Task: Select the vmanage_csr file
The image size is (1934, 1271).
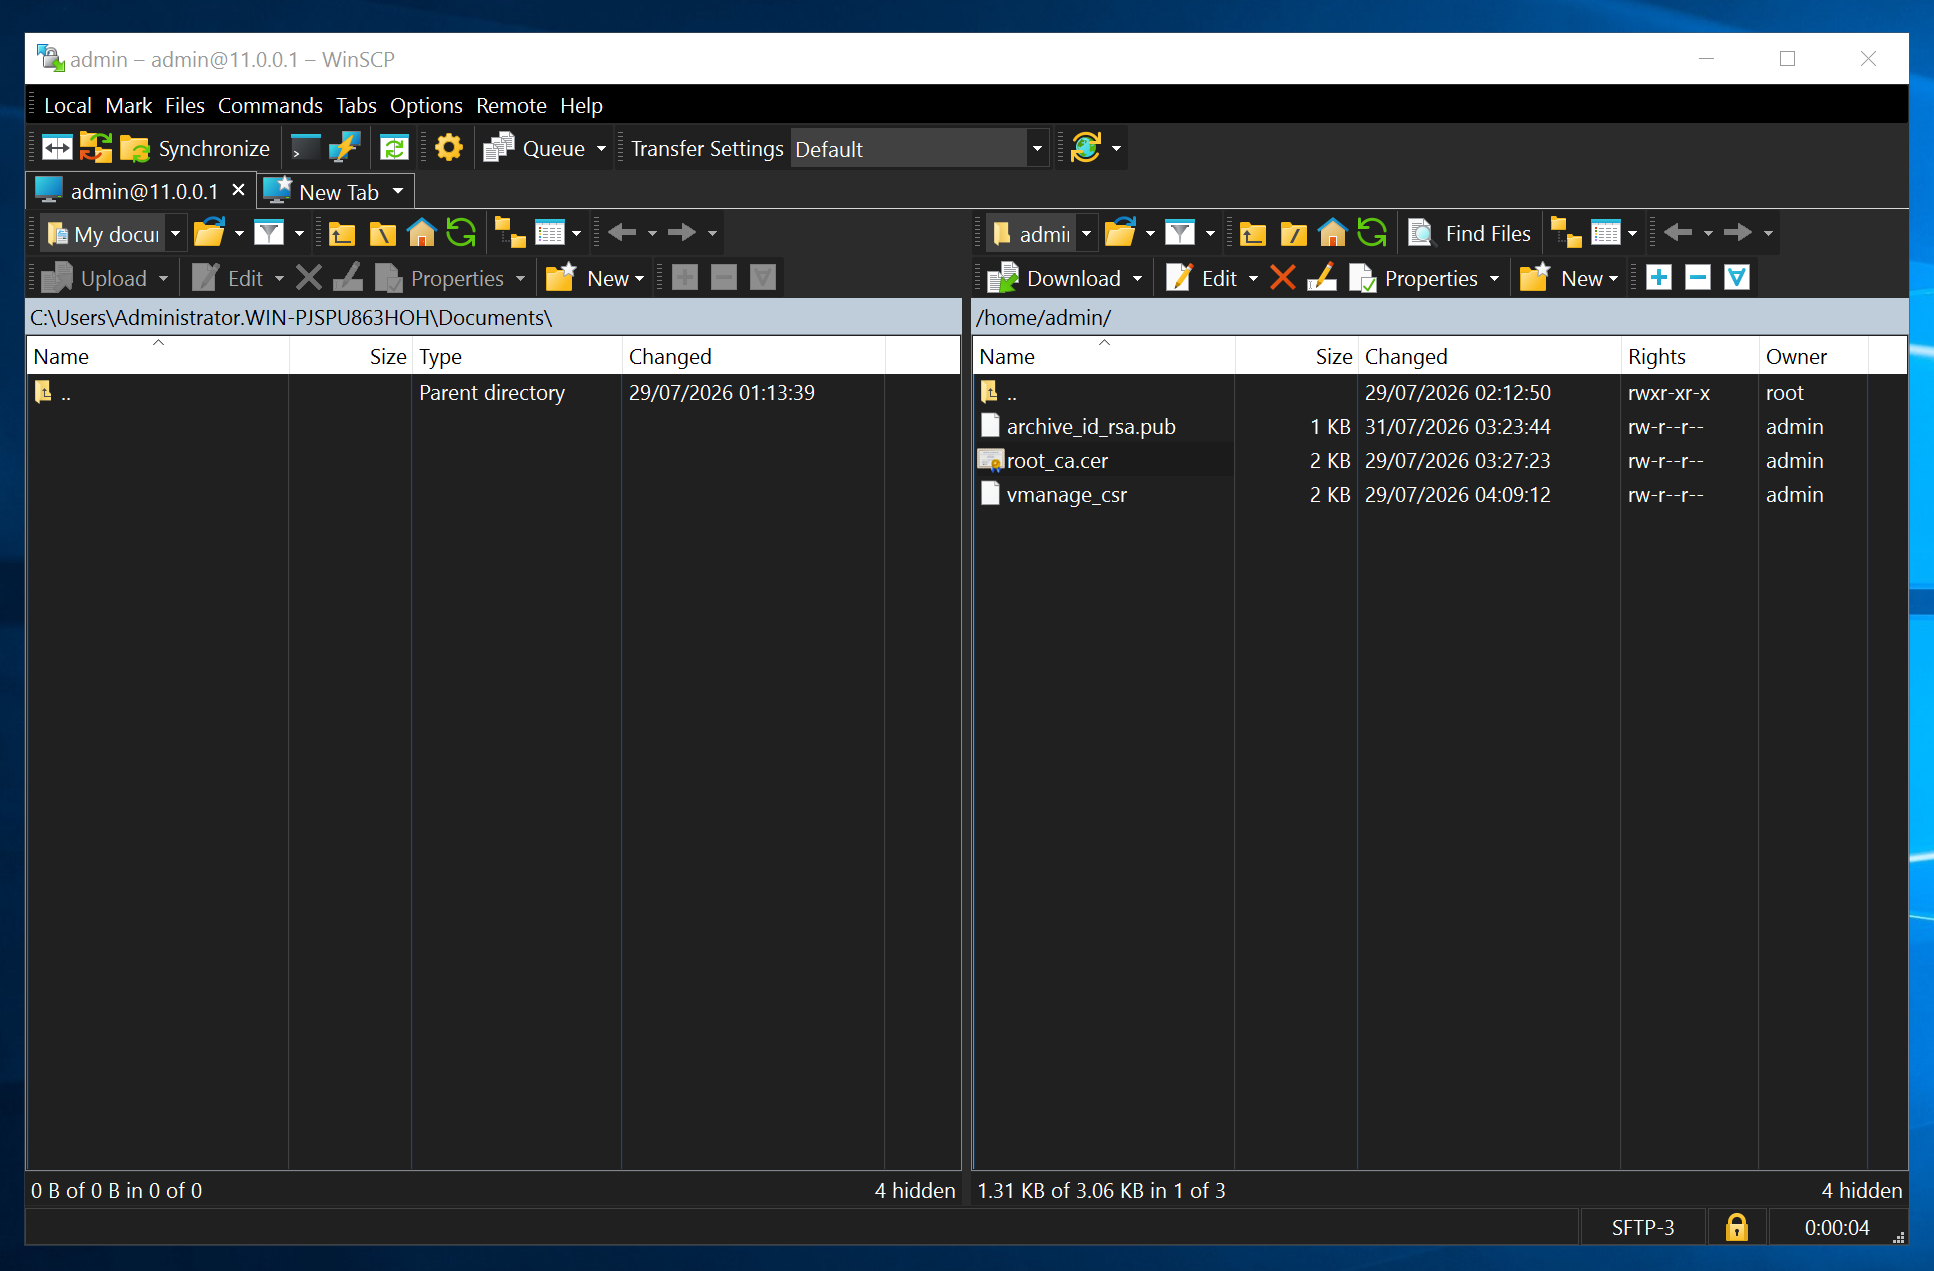Action: pos(1067,494)
